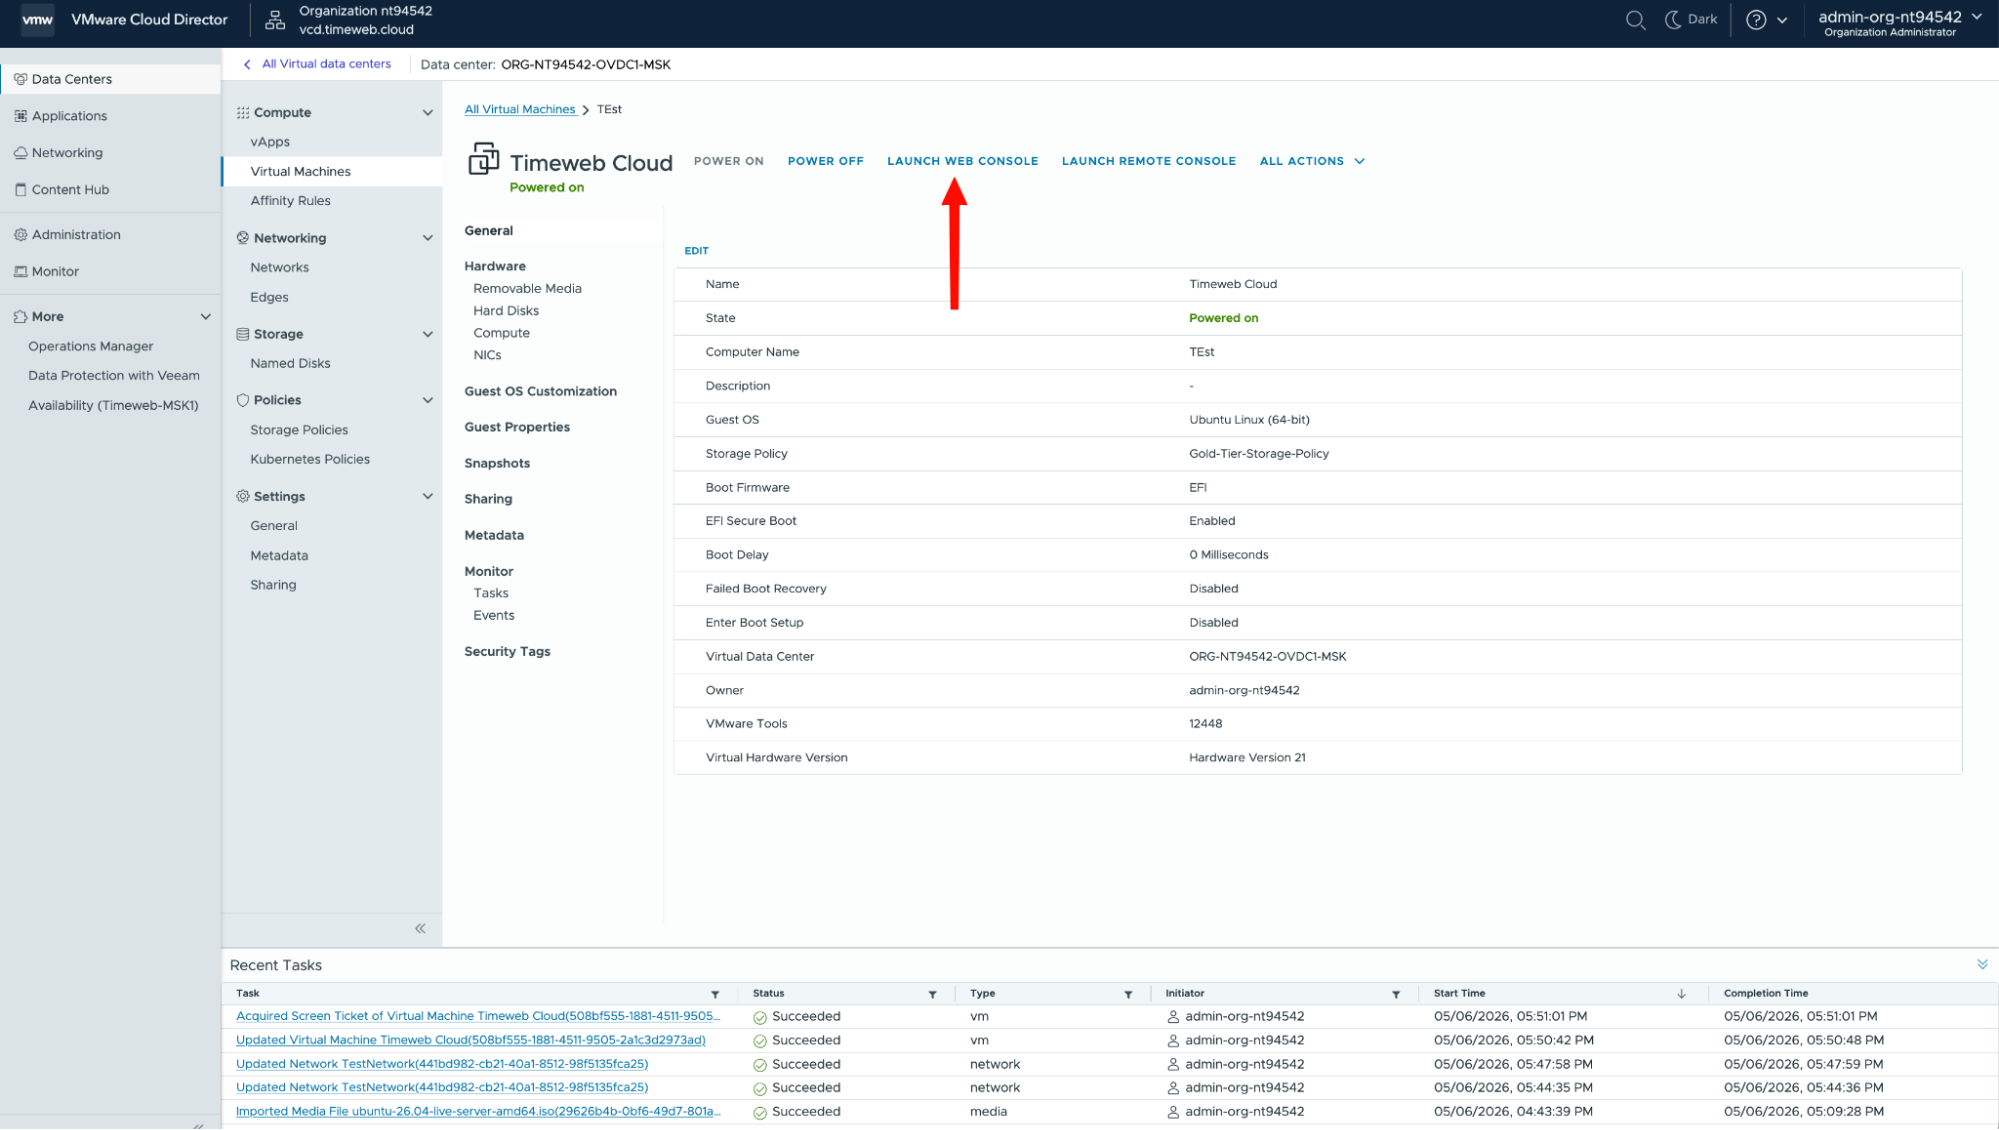Screen dimensions: 1999x1130
Task: Select Affinity Rules
Action: point(290,201)
